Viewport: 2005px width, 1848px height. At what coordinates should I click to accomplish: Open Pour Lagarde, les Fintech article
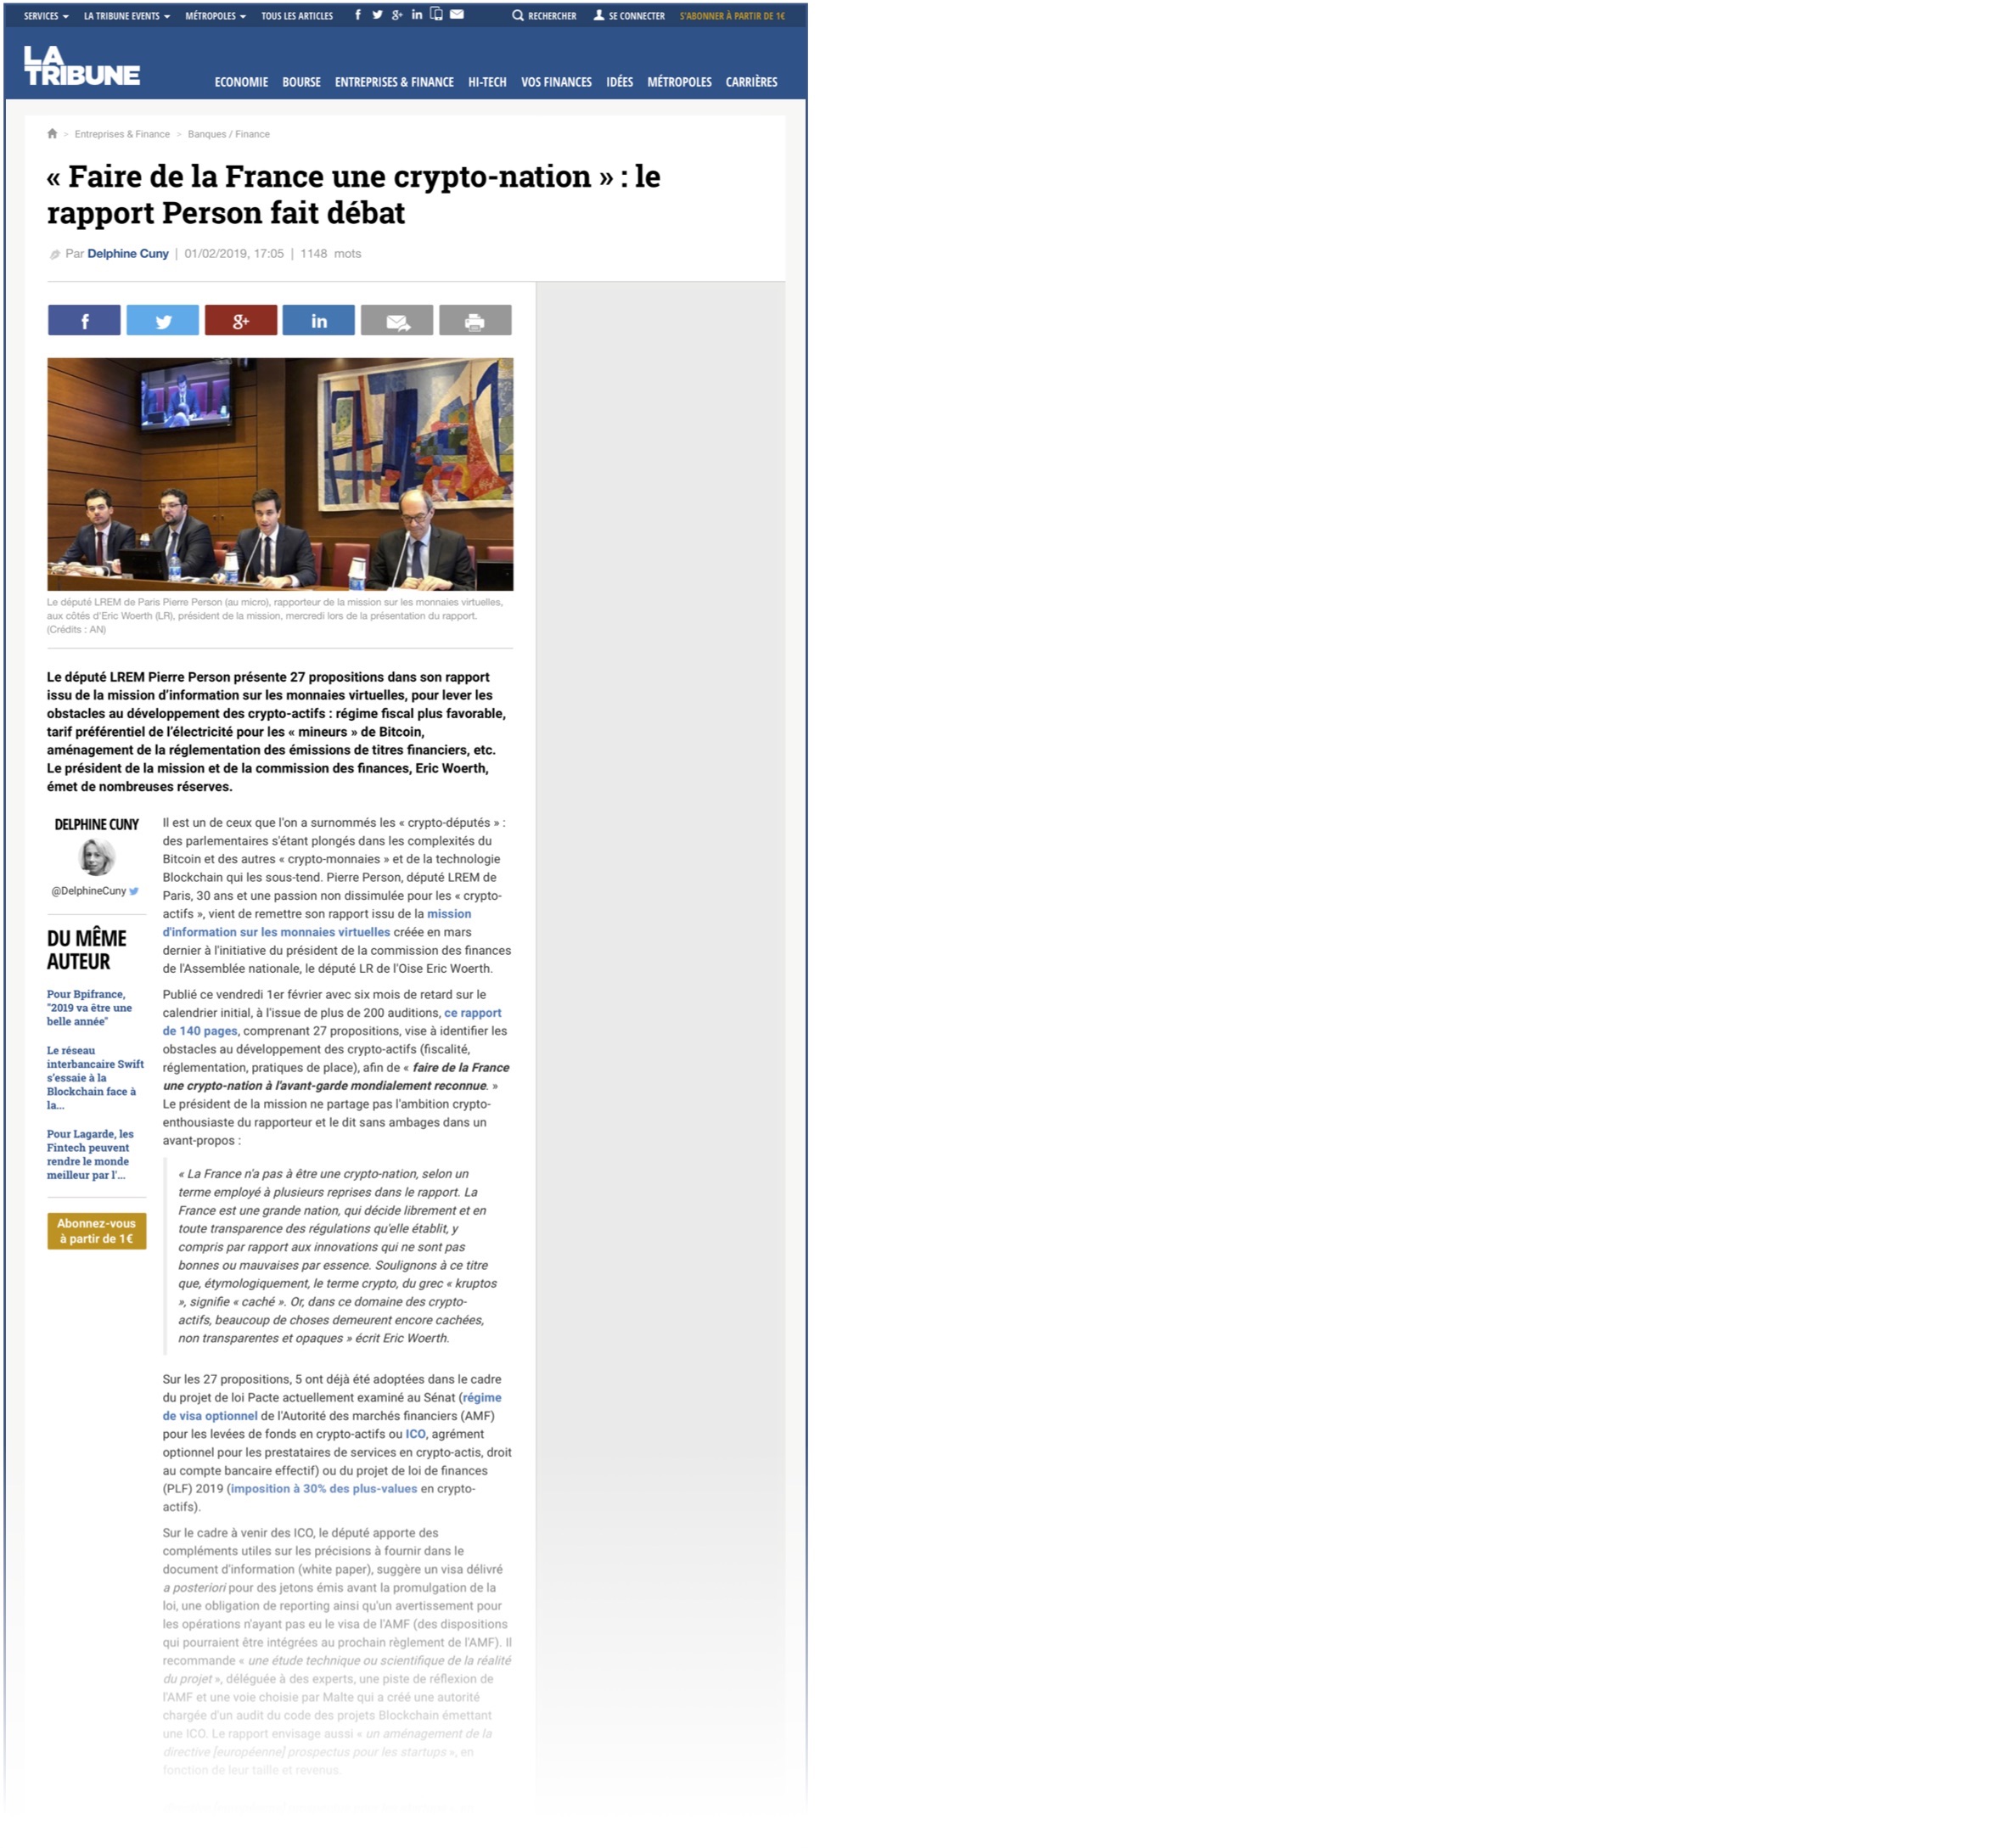pos(90,1155)
